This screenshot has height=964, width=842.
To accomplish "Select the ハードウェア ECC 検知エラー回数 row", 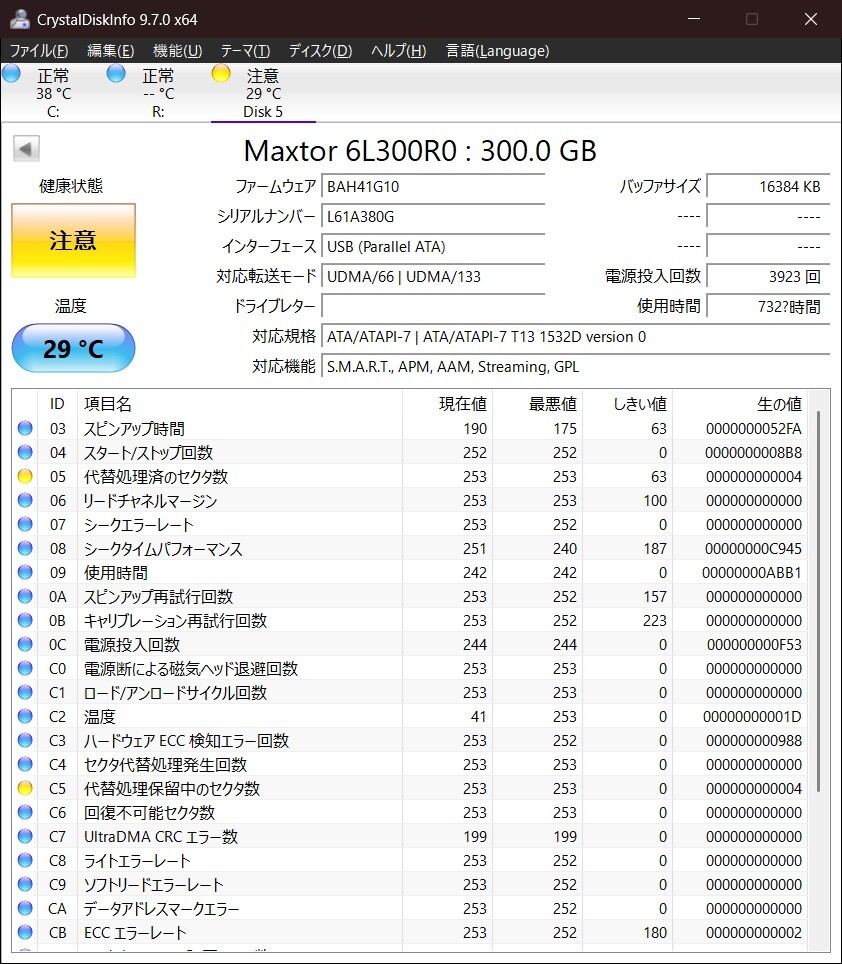I will (x=410, y=740).
